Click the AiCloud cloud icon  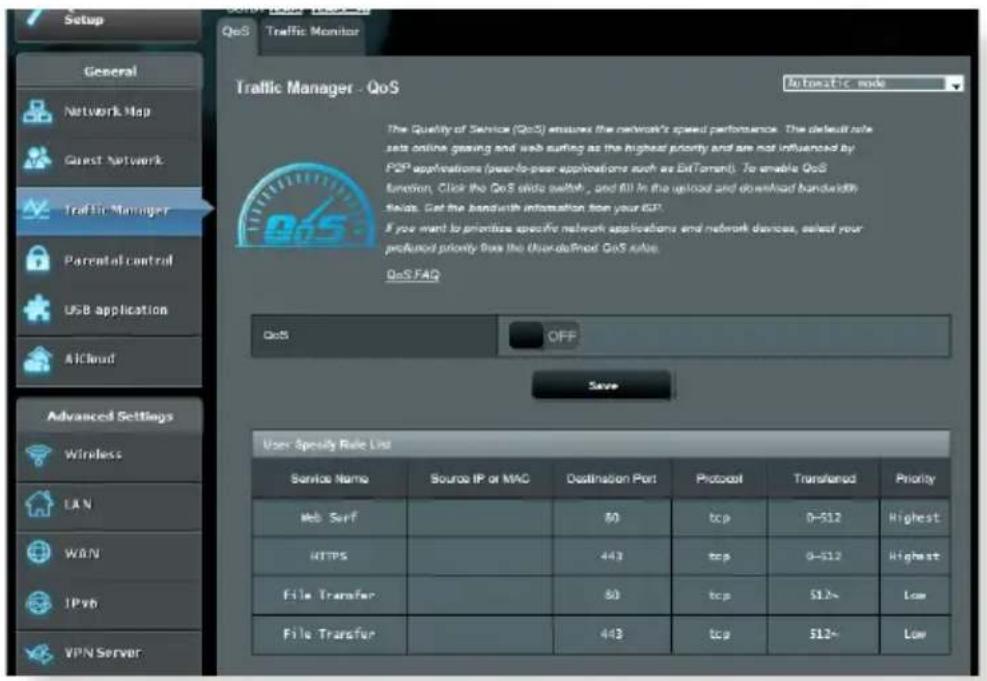pos(38,359)
